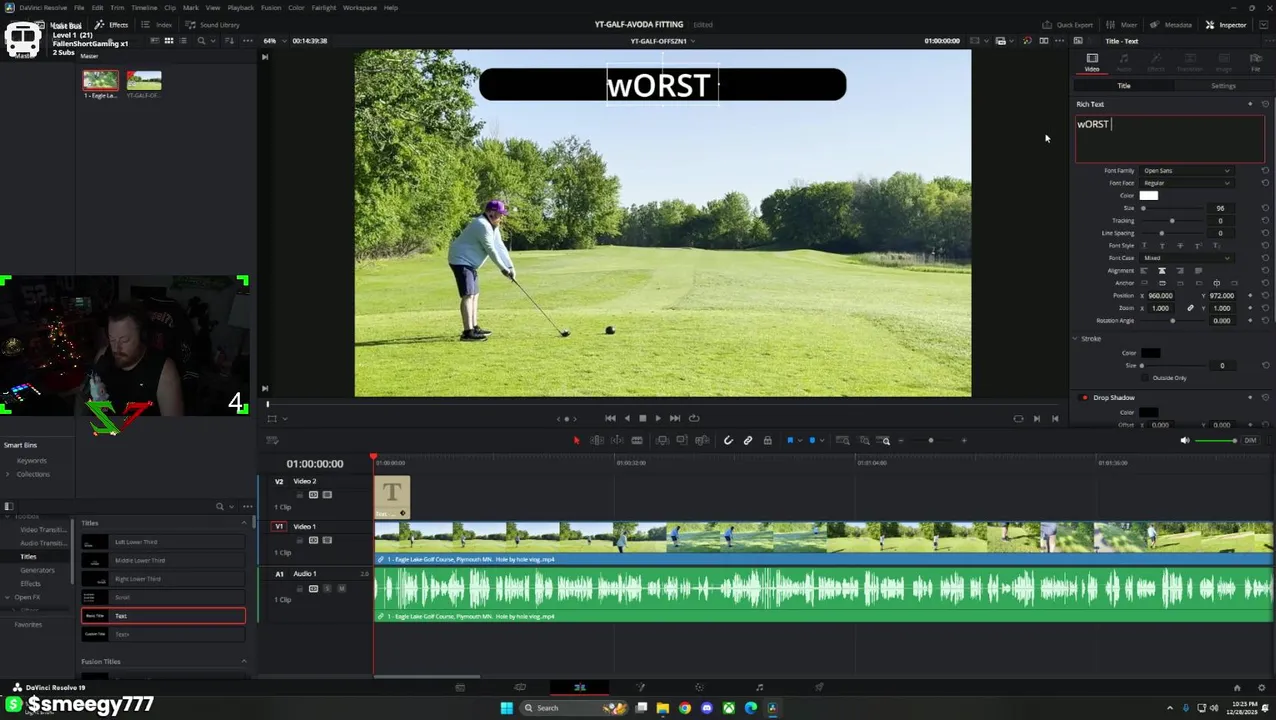The width and height of the screenshot is (1276, 720).
Task: Add keyframe for Rotation Angle
Action: 1250,321
